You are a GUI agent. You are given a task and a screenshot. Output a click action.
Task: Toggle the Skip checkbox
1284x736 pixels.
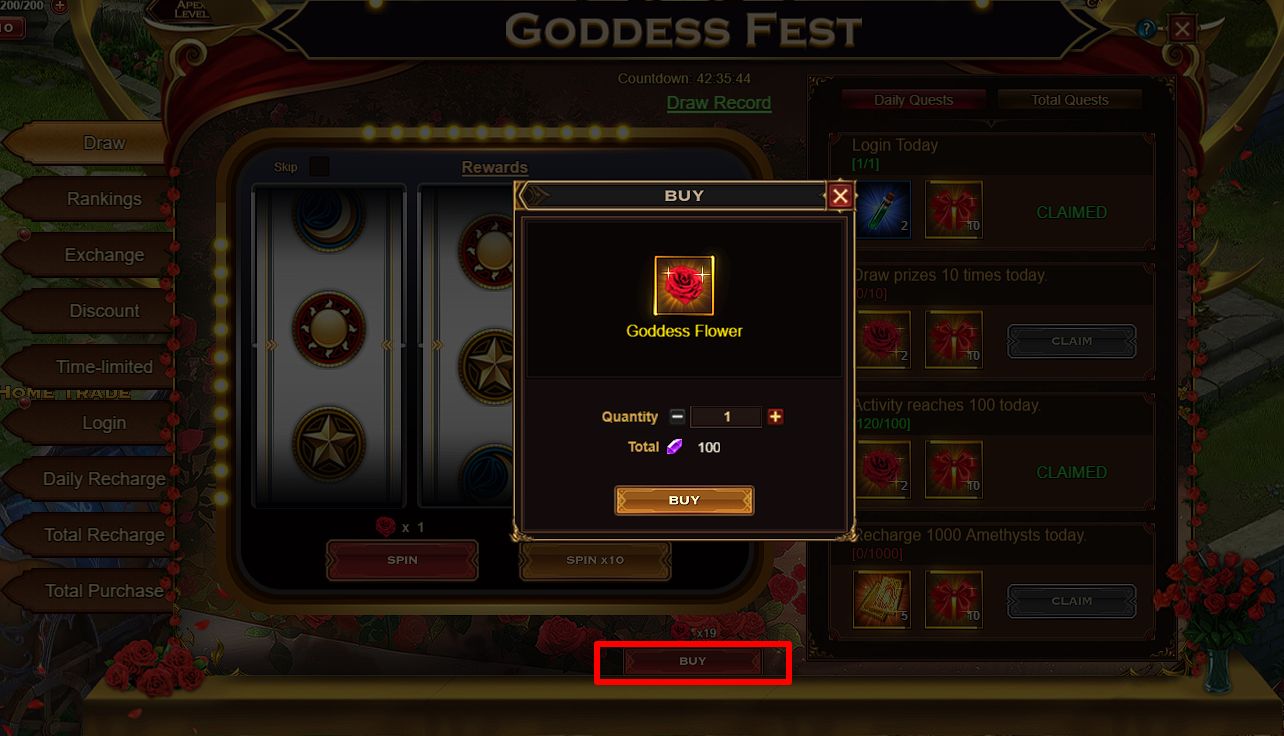[x=319, y=167]
